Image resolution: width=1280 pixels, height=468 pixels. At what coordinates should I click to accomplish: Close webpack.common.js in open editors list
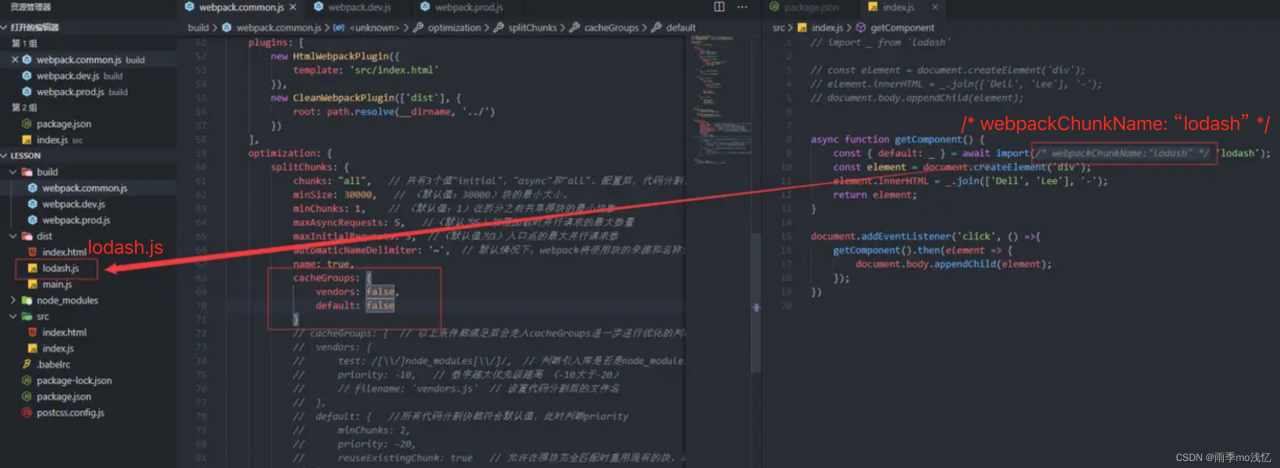[15, 60]
